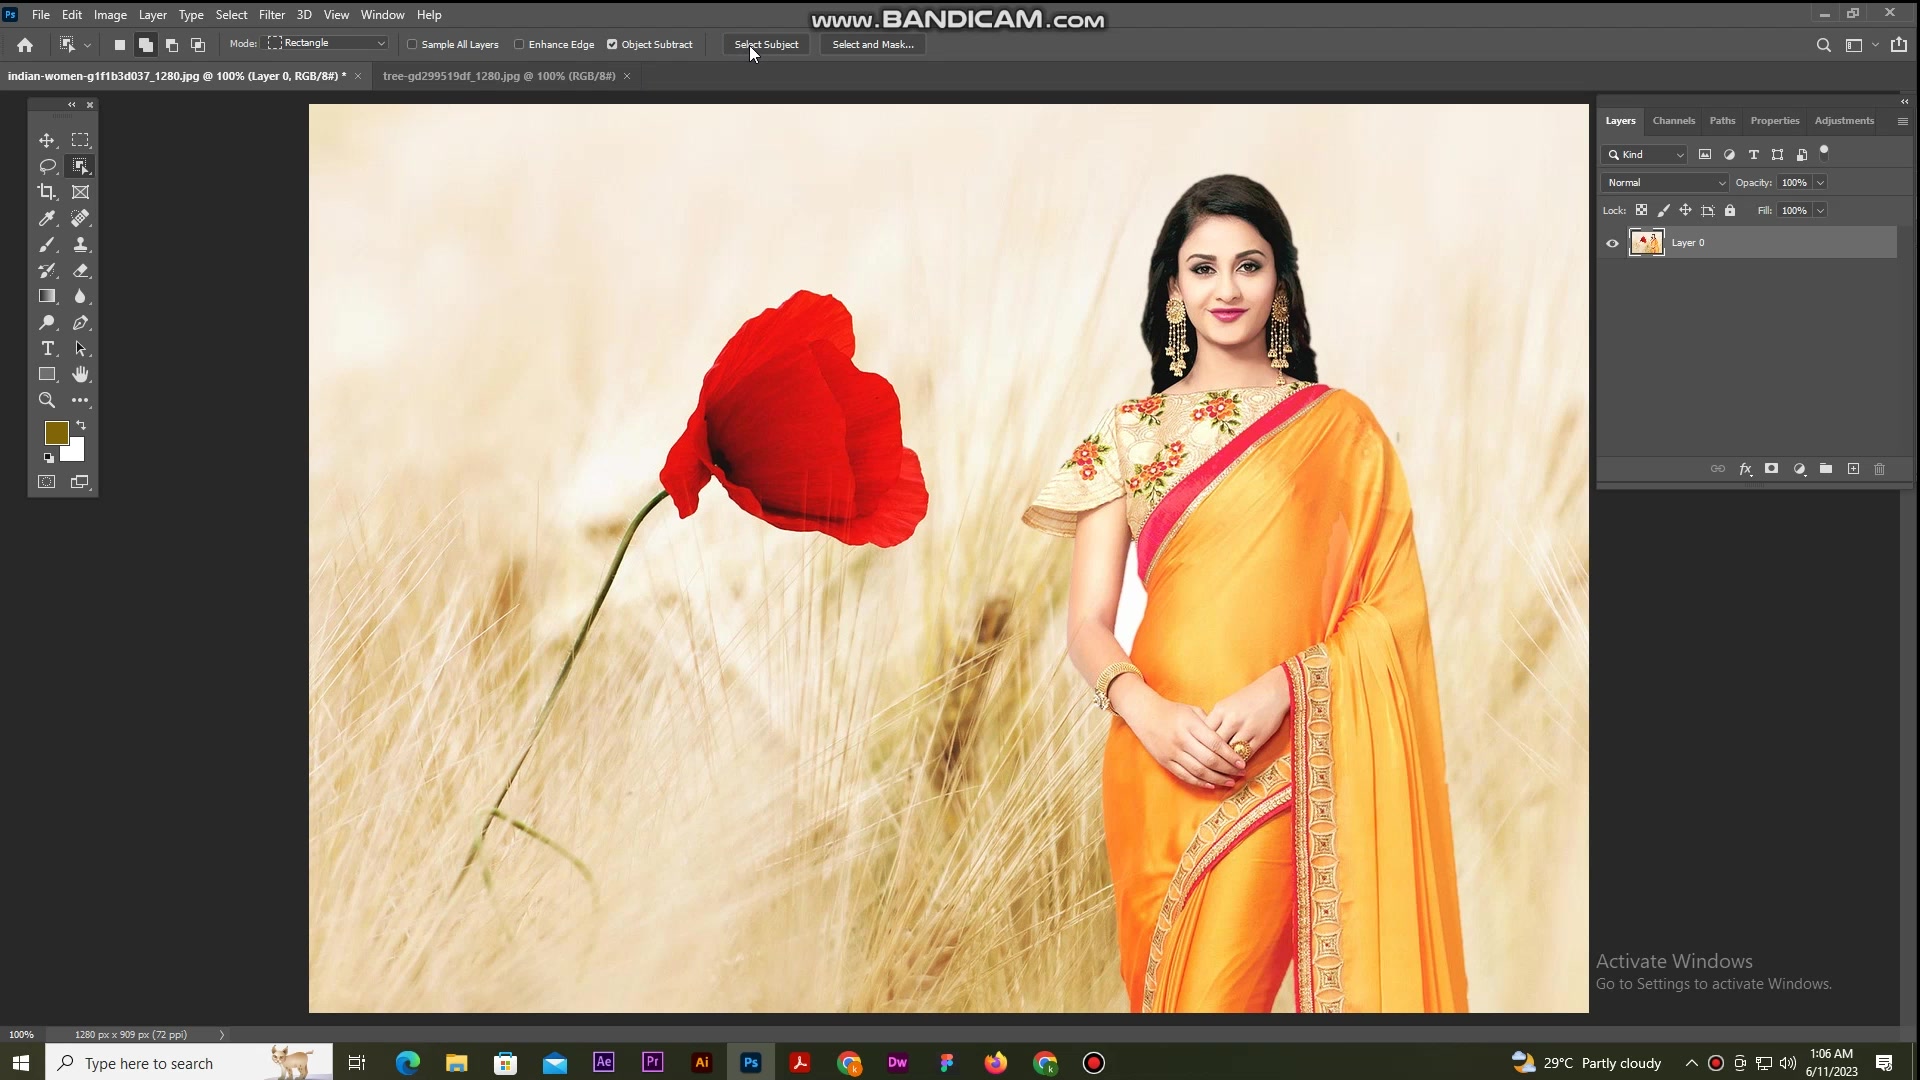The width and height of the screenshot is (1920, 1080).
Task: Switch to the Channels tab
Action: point(1674,120)
